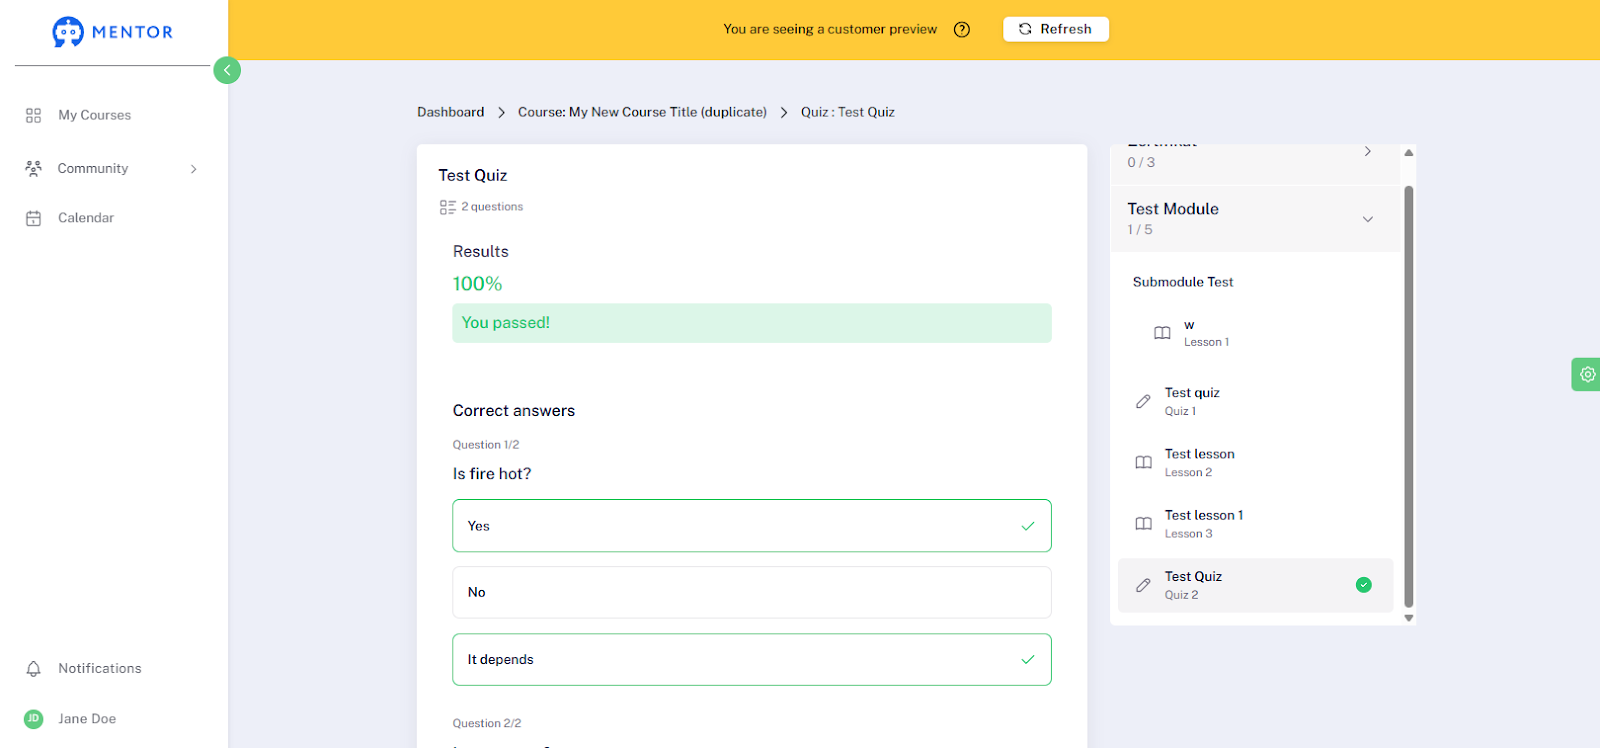Click the green settings gear tab
This screenshot has width=1600, height=748.
click(1586, 374)
